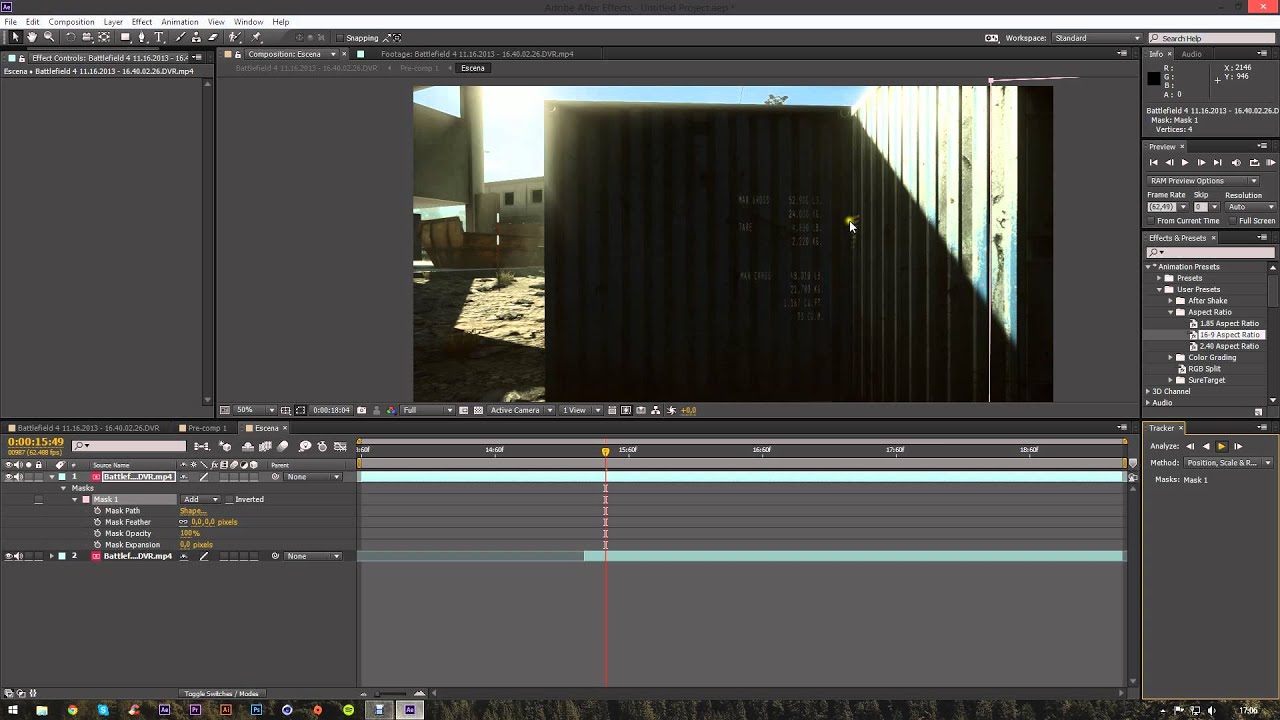Hide layer 2 video with eye icon
This screenshot has height=720, width=1280.
(x=8, y=556)
